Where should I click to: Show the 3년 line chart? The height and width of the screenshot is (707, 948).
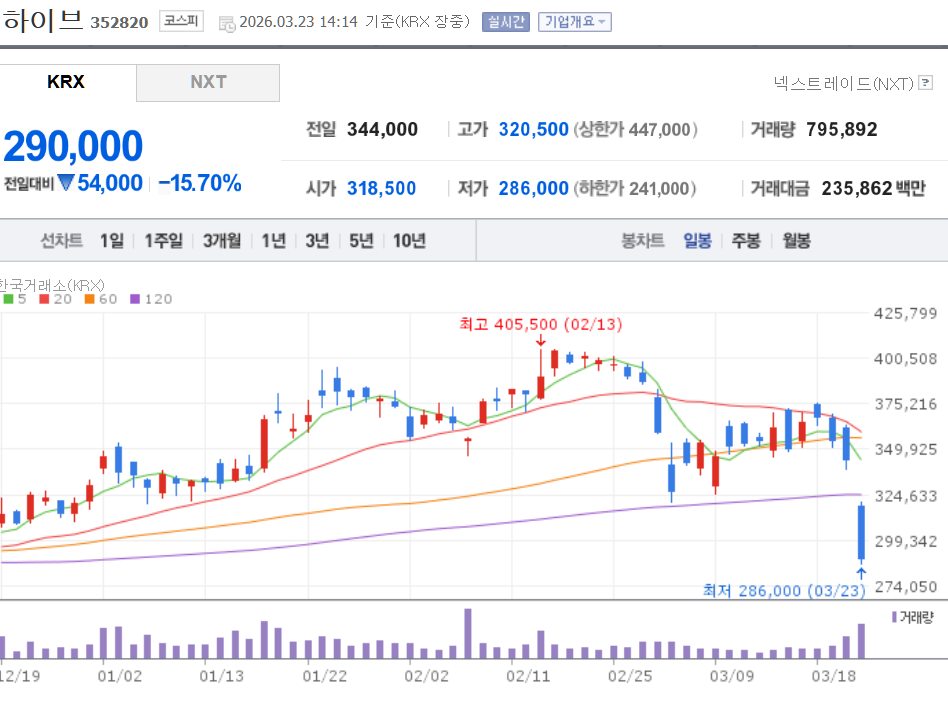click(317, 241)
